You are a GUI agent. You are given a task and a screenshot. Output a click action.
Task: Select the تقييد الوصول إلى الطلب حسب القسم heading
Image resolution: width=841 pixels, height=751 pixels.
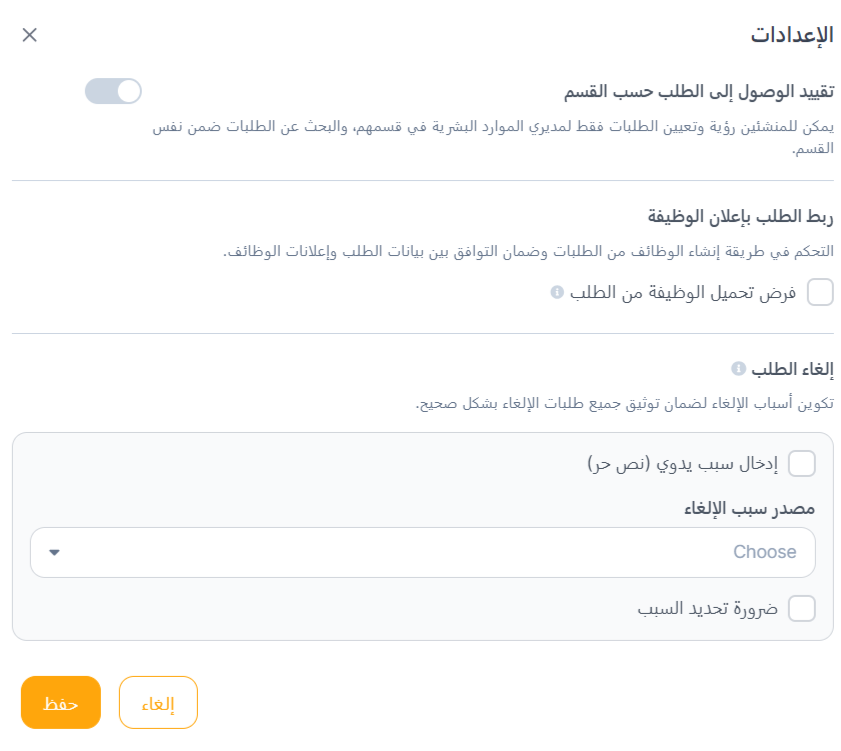tap(699, 92)
